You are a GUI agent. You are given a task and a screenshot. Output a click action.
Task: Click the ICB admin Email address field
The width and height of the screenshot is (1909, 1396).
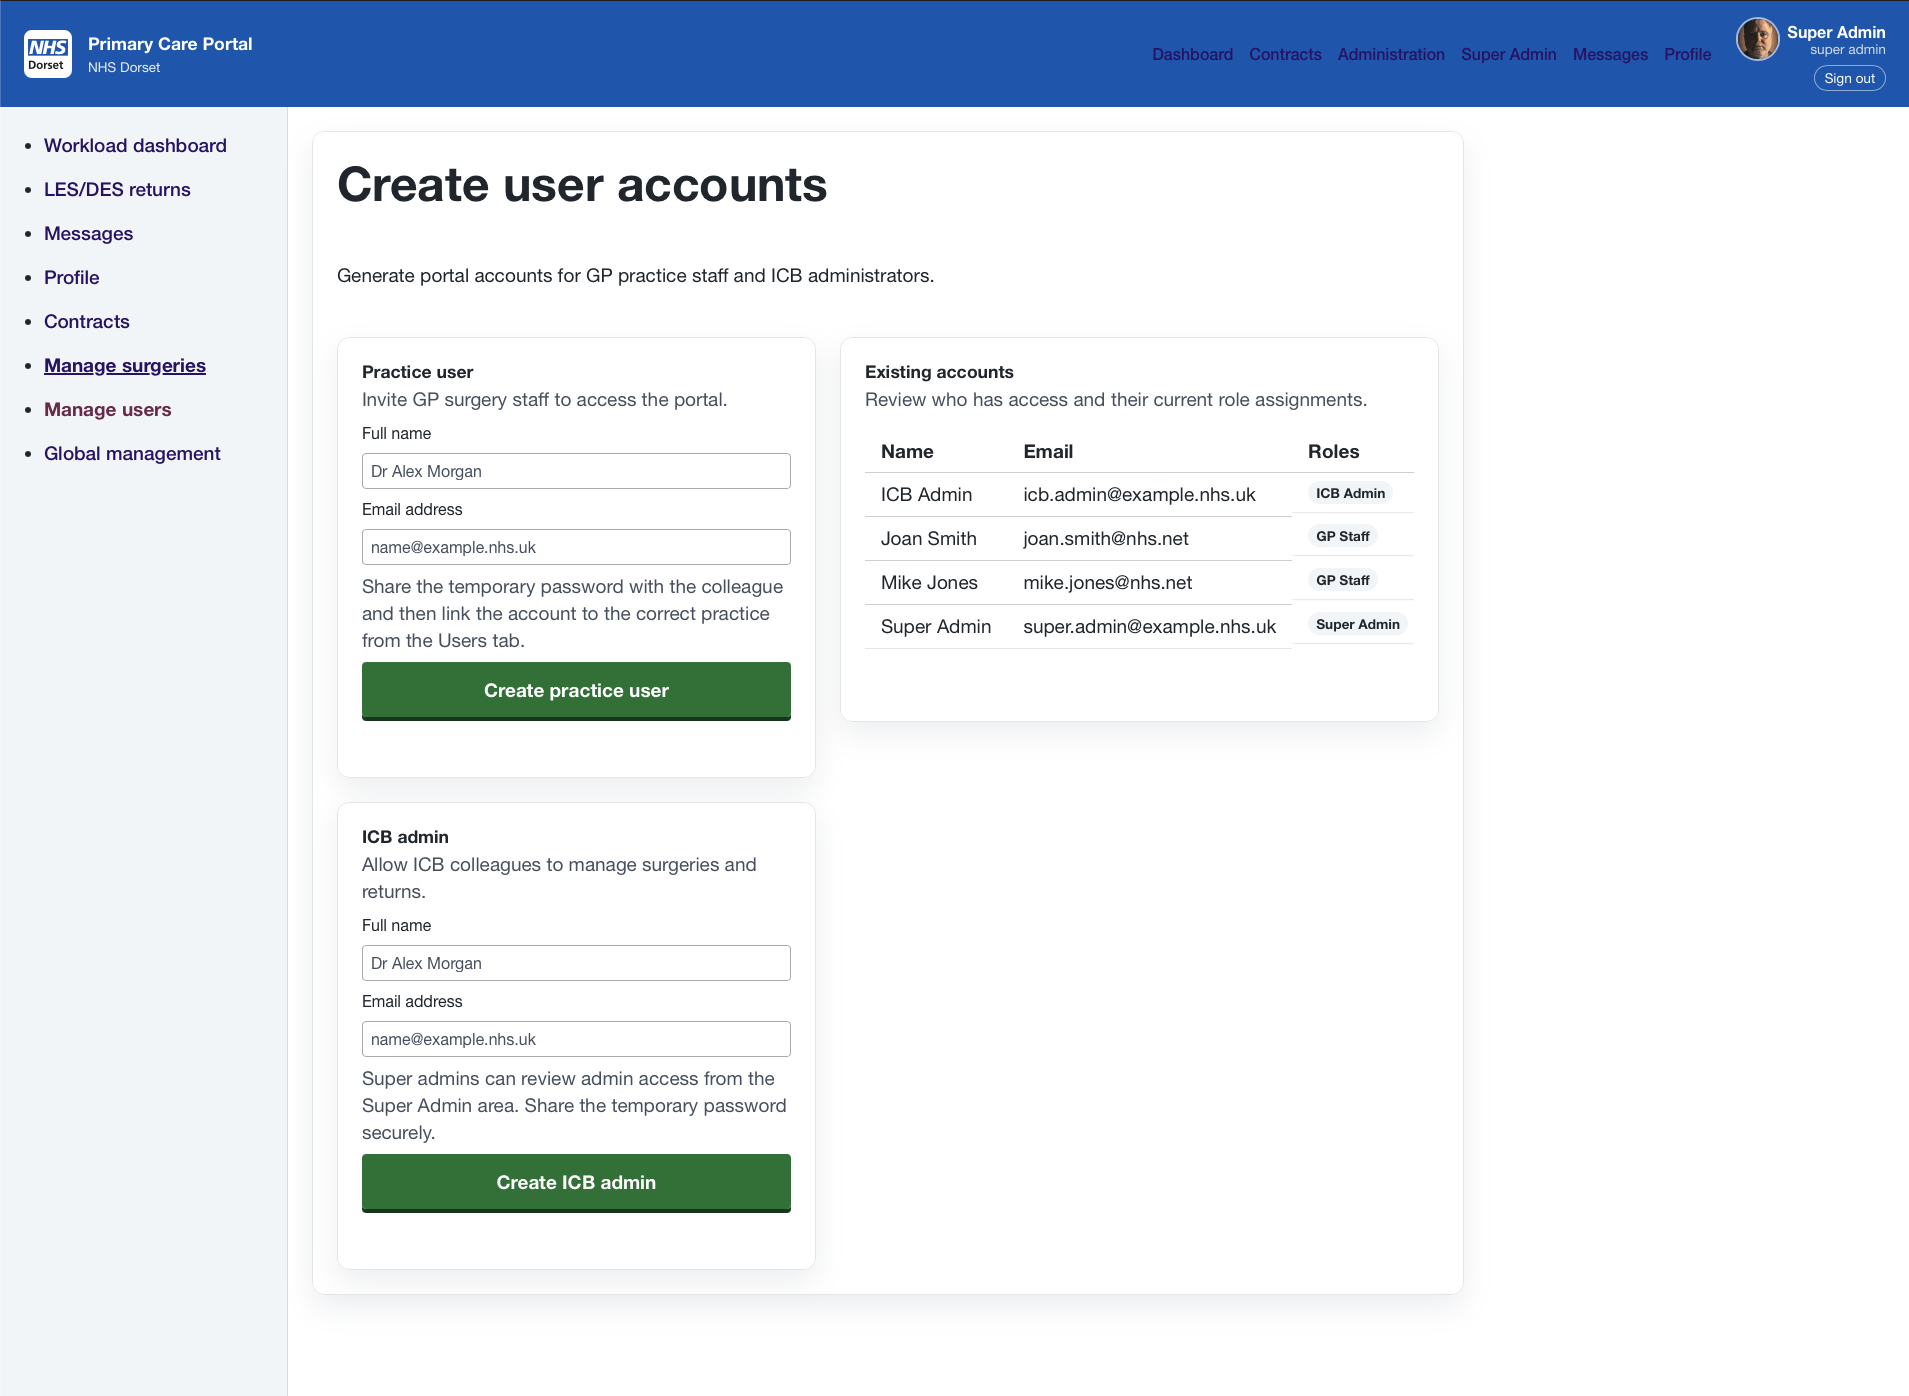click(x=576, y=1039)
